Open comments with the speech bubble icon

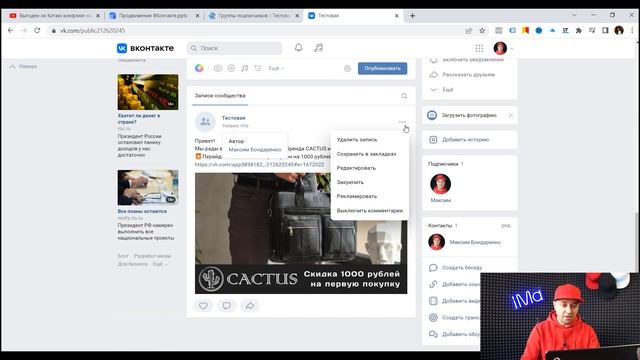pyautogui.click(x=227, y=305)
